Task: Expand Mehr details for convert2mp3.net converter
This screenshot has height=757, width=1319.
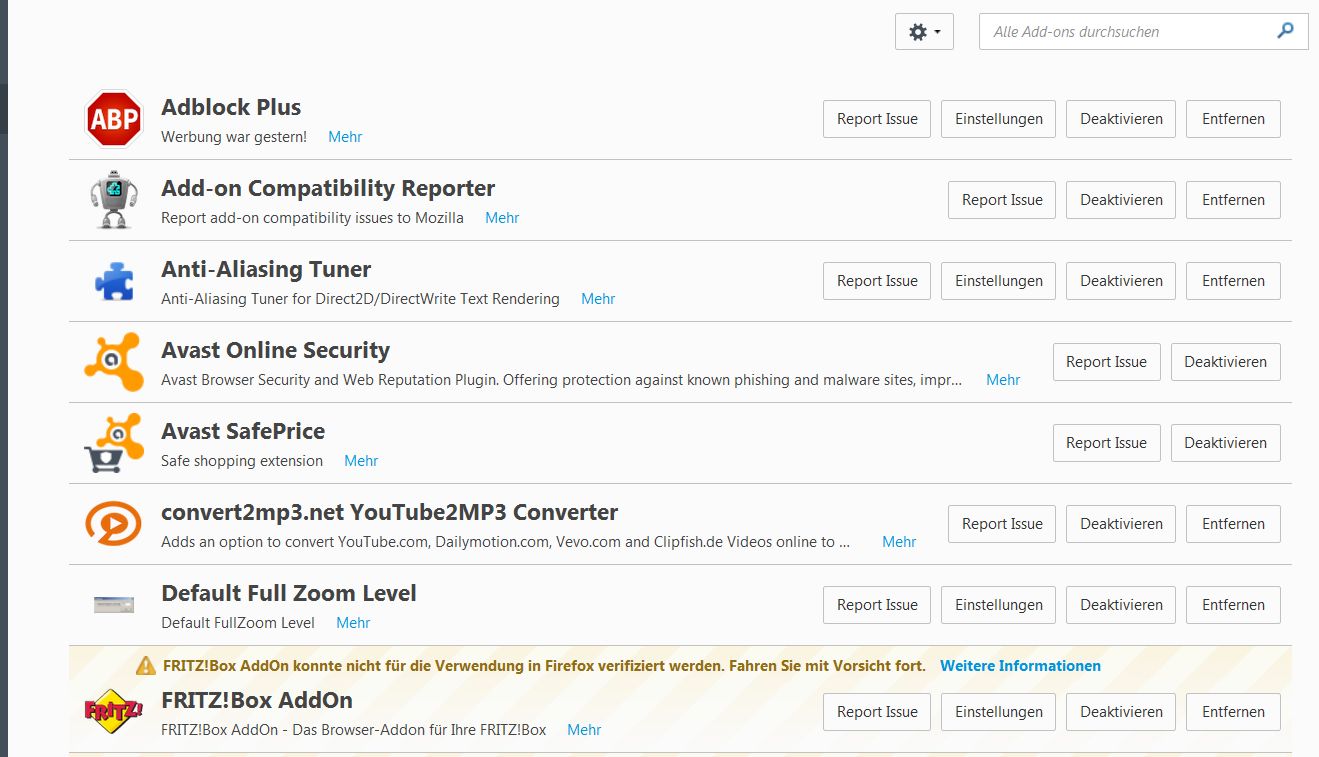Action: click(899, 542)
